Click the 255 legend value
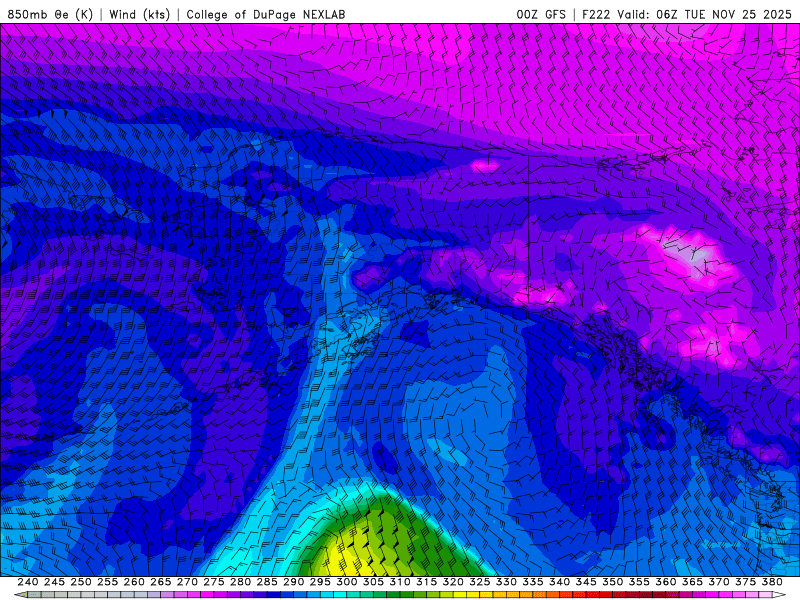The width and height of the screenshot is (800, 600). (x=107, y=582)
